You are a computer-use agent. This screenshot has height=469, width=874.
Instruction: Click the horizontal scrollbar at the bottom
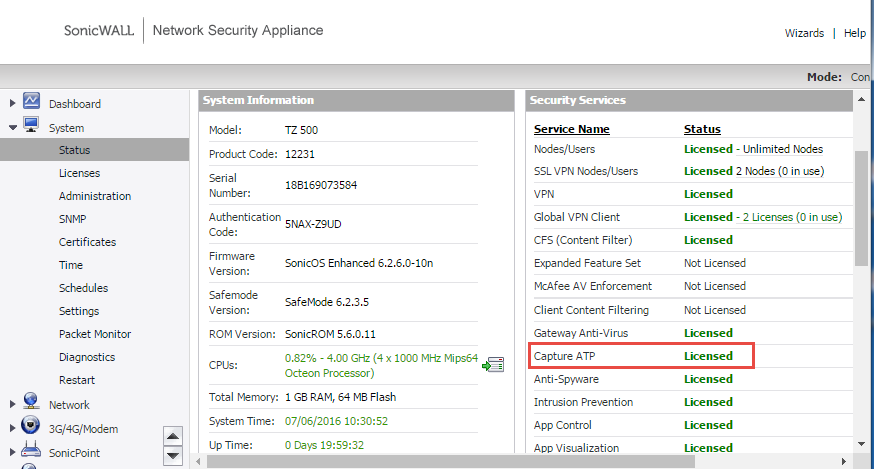(520, 462)
